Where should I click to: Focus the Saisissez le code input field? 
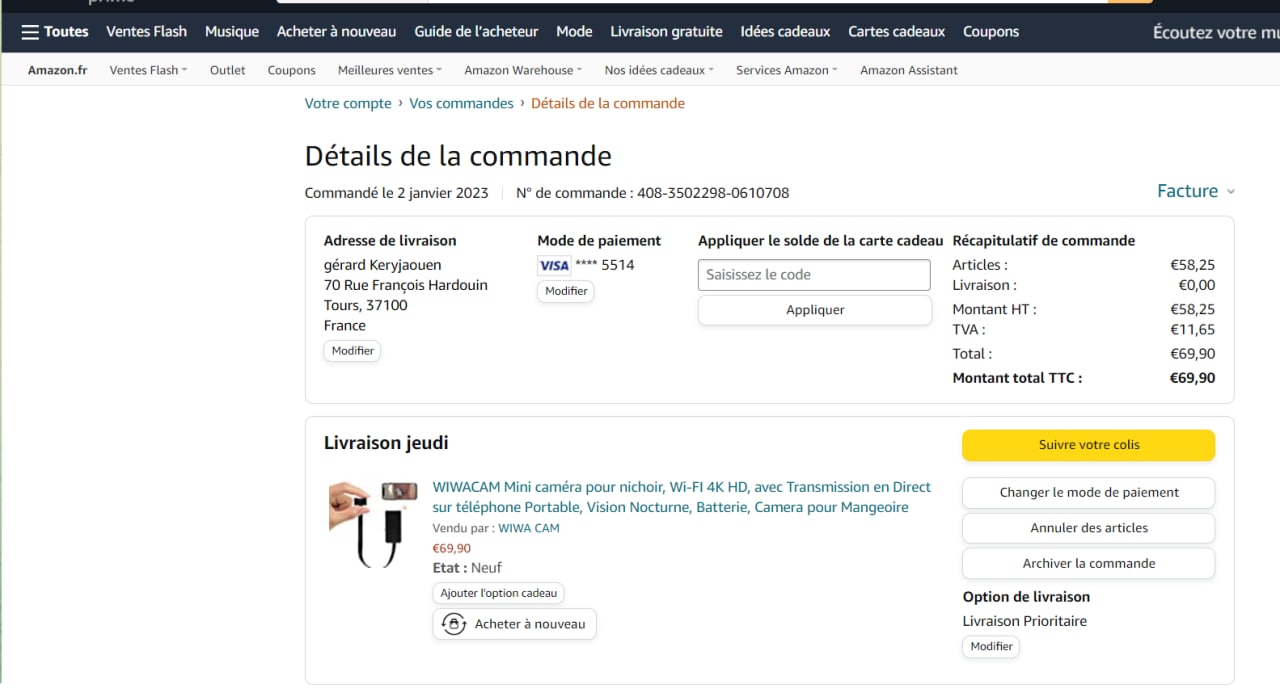(x=814, y=275)
